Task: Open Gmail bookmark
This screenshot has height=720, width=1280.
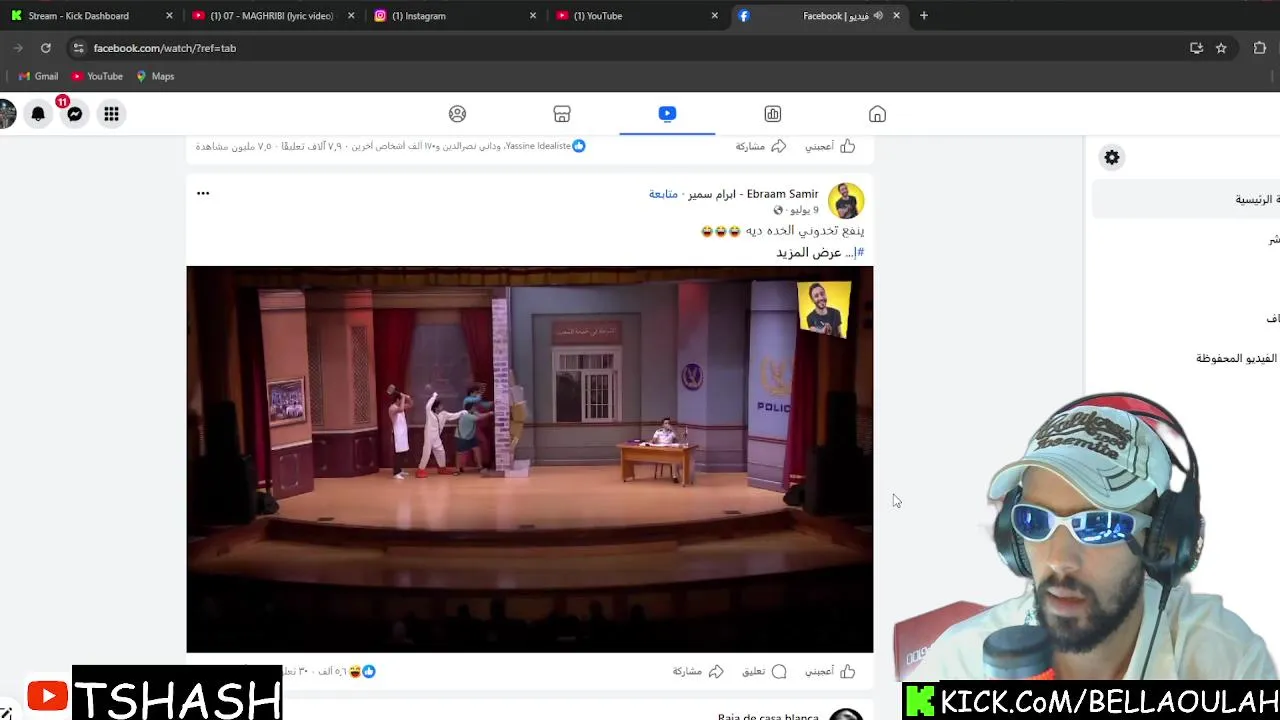Action: (38, 76)
